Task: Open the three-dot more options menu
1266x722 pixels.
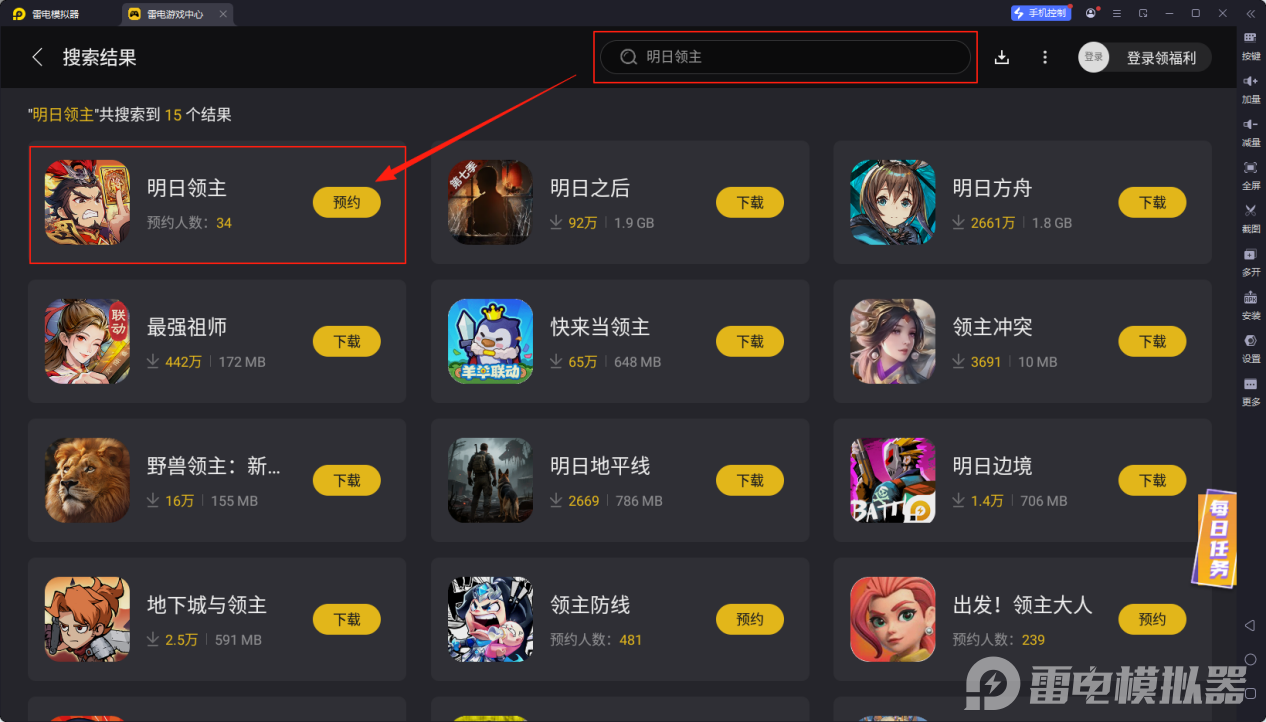Action: (x=1045, y=57)
